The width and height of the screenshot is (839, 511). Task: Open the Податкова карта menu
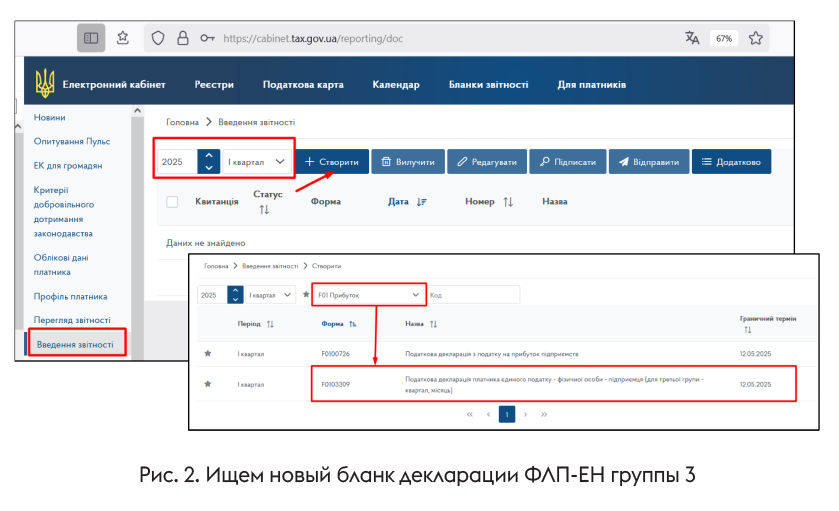tap(303, 85)
